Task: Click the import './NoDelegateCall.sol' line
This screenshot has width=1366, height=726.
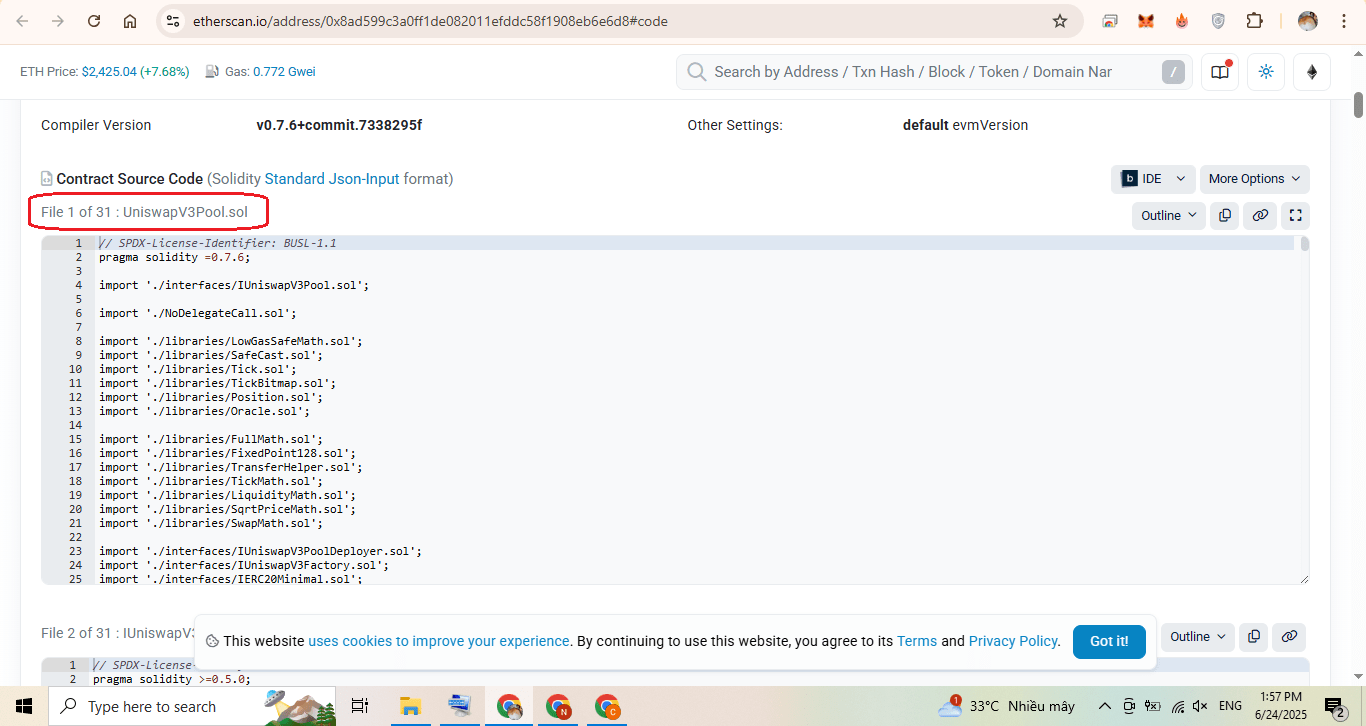Action: point(198,313)
